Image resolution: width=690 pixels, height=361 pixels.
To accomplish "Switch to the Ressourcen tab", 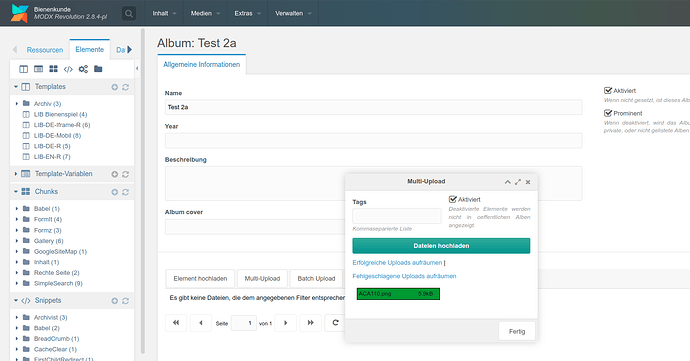I will click(45, 50).
